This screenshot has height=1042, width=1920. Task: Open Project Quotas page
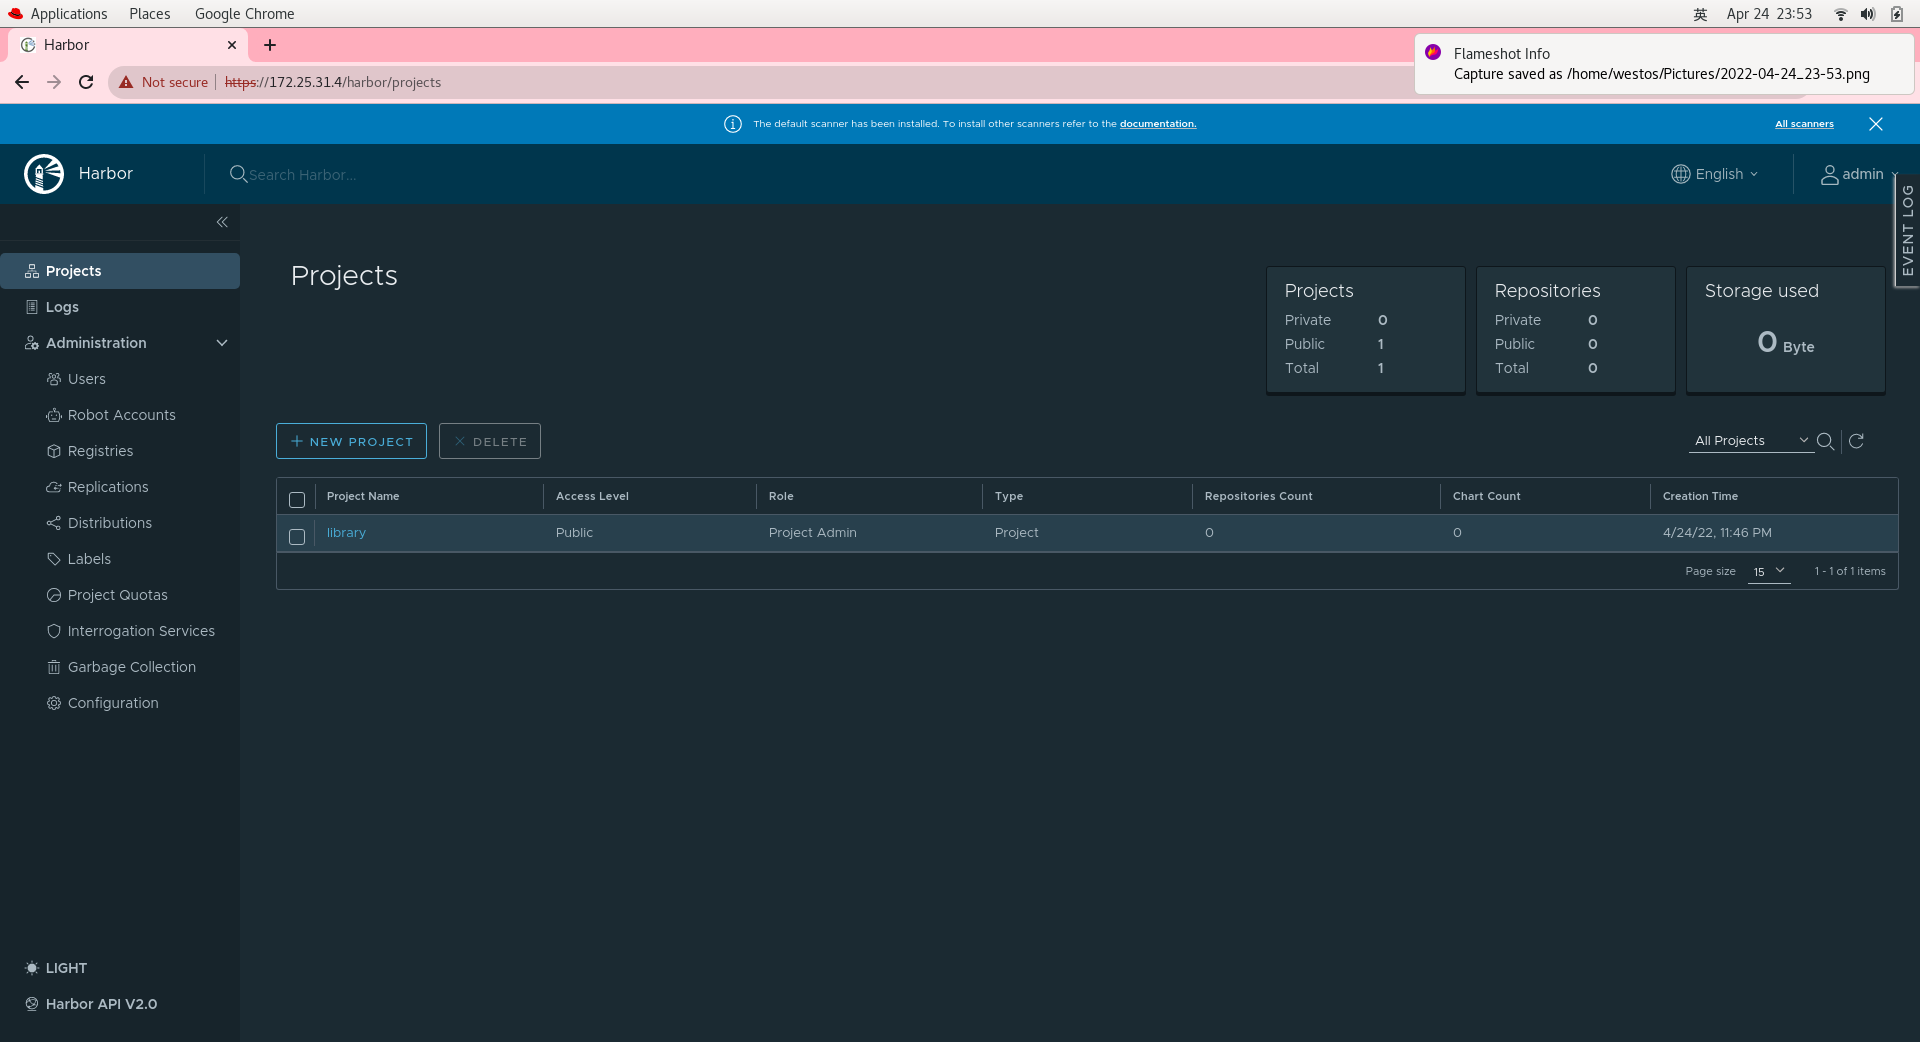[x=120, y=595]
